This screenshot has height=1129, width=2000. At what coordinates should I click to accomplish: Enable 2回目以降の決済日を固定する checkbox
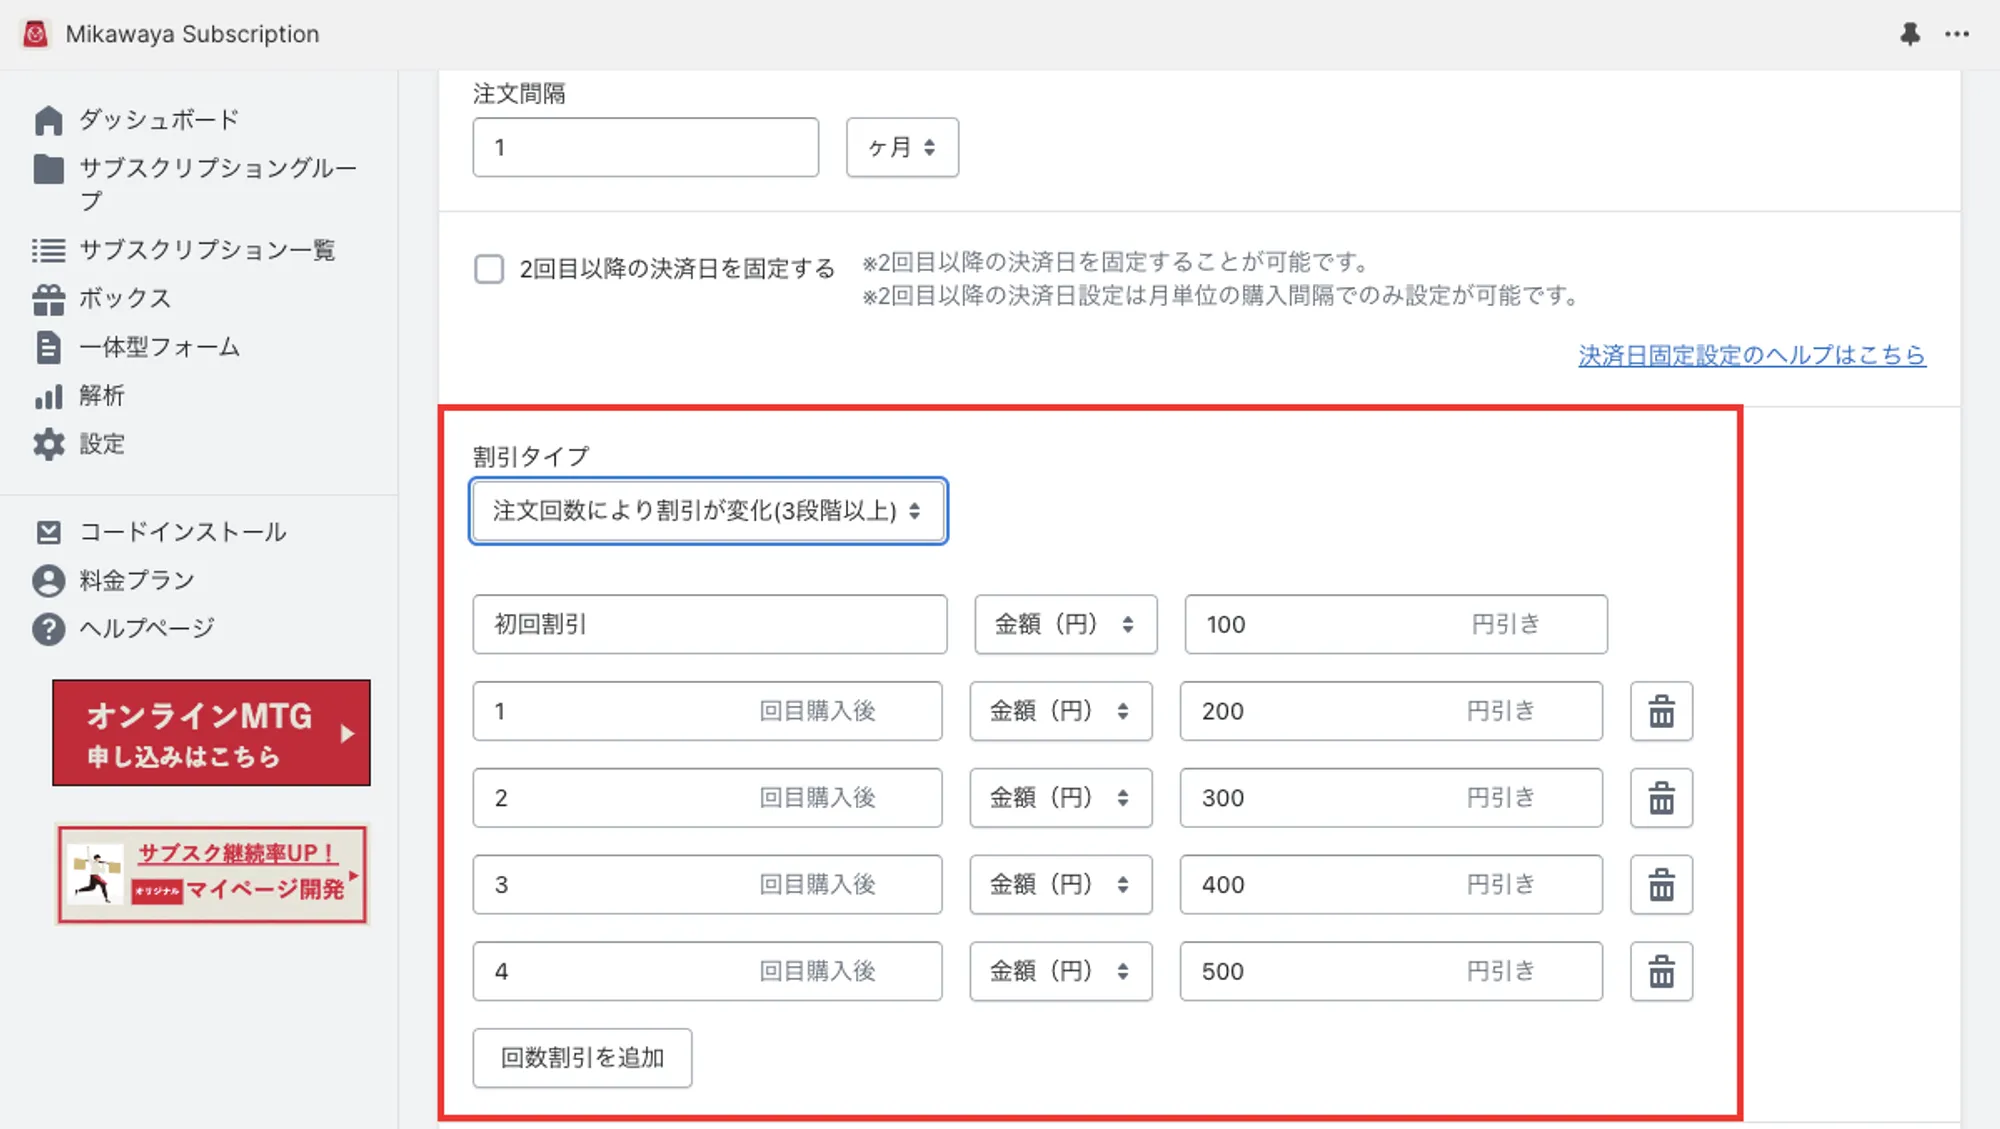[x=489, y=269]
